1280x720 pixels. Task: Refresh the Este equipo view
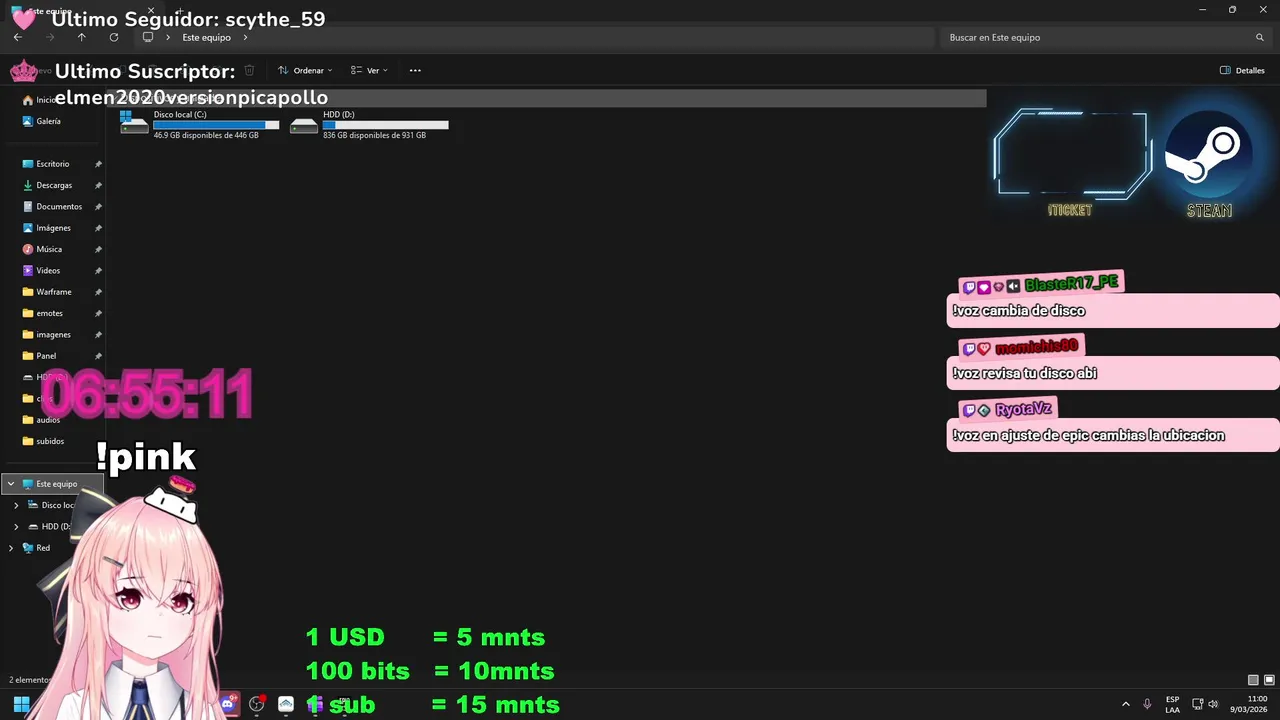[x=114, y=37]
